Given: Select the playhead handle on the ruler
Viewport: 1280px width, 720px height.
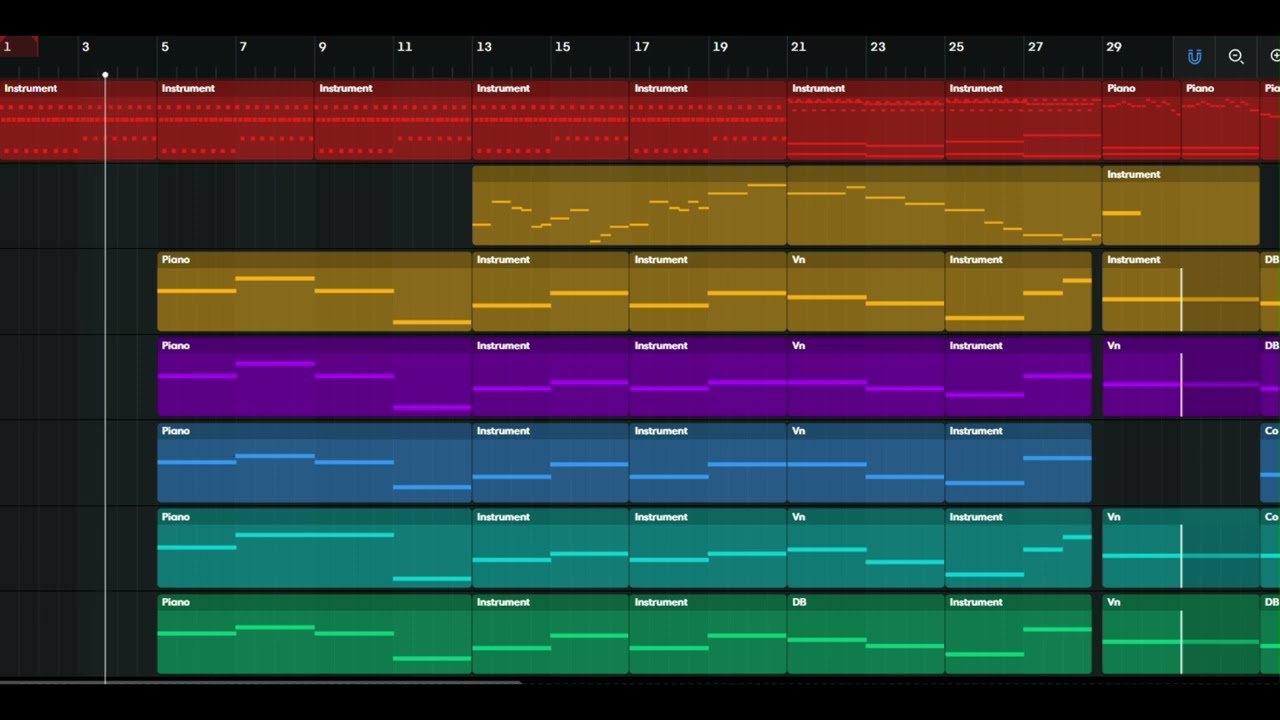Looking at the screenshot, I should pos(105,75).
